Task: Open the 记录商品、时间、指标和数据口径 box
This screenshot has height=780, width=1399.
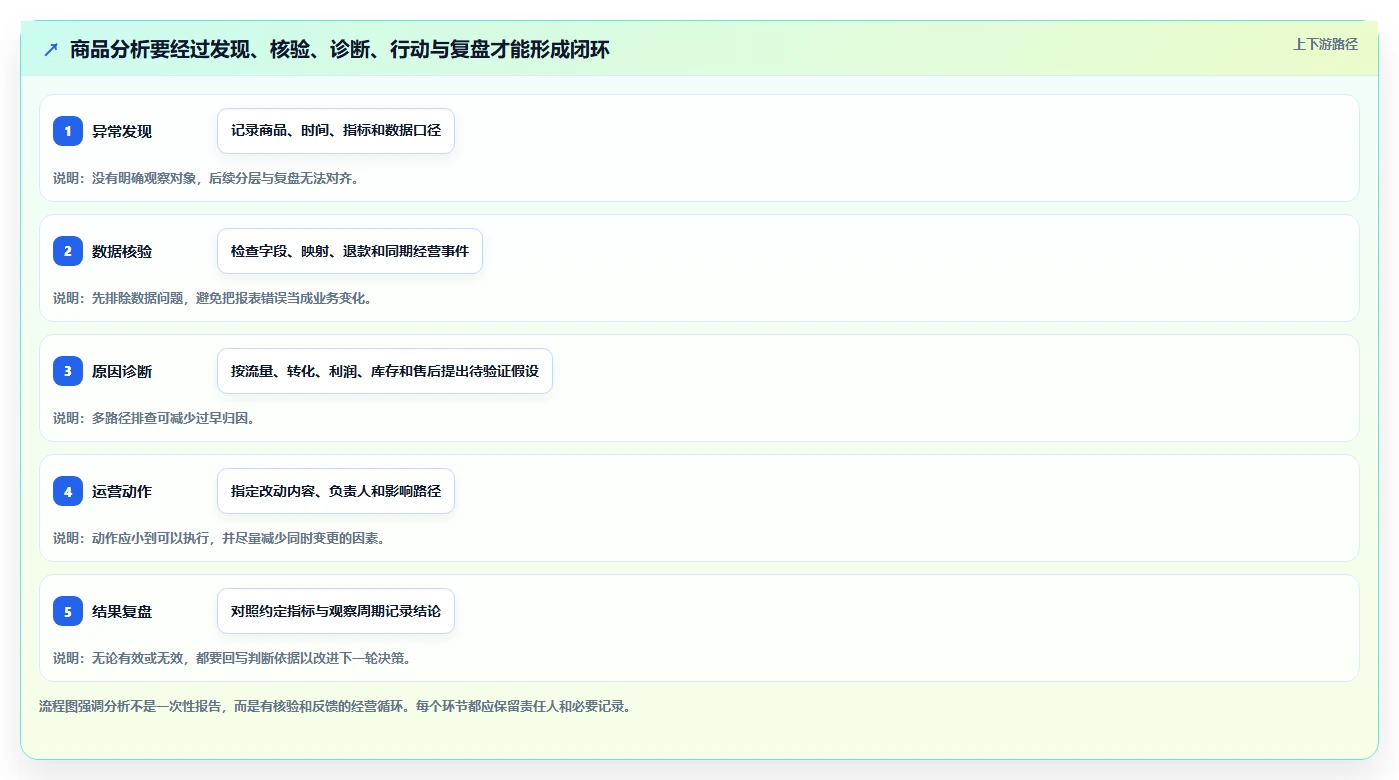Action: [x=336, y=131]
